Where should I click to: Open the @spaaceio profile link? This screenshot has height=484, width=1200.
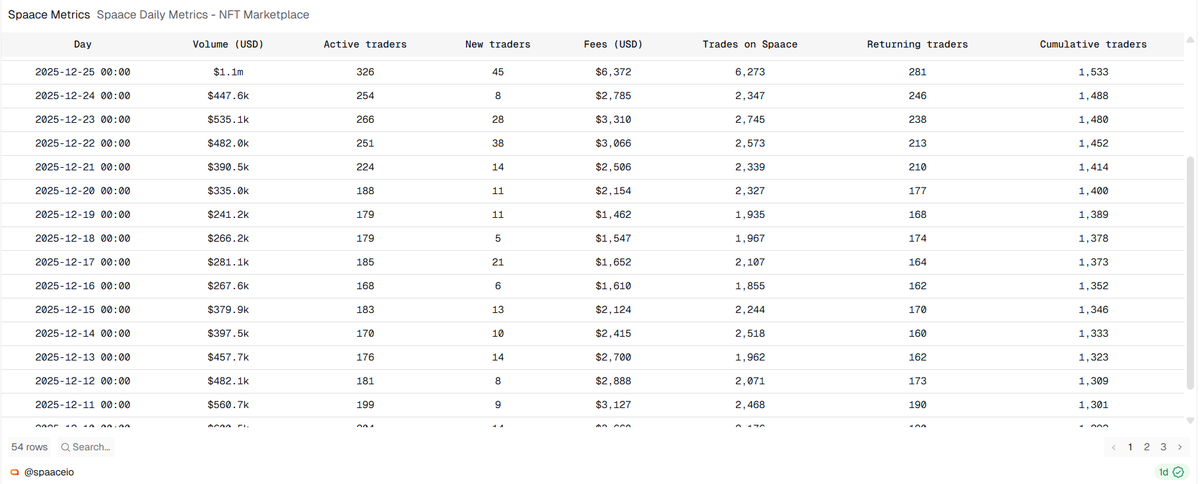click(x=48, y=472)
